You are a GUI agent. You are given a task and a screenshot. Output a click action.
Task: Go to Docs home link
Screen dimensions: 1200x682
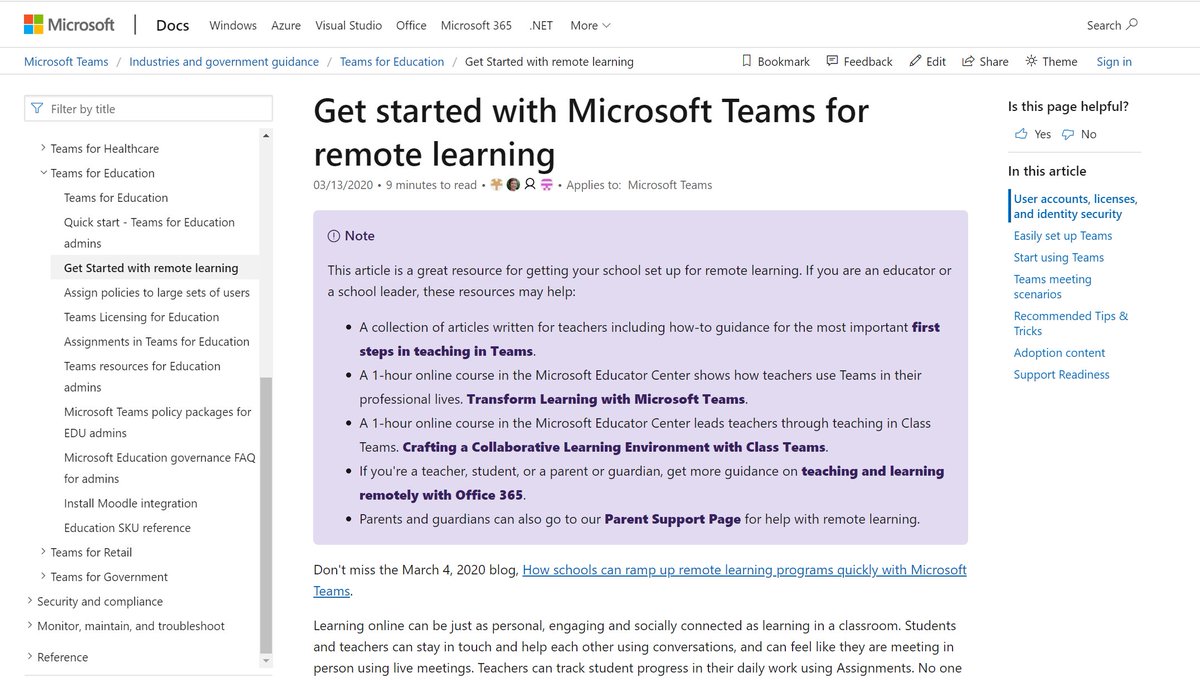(x=172, y=25)
